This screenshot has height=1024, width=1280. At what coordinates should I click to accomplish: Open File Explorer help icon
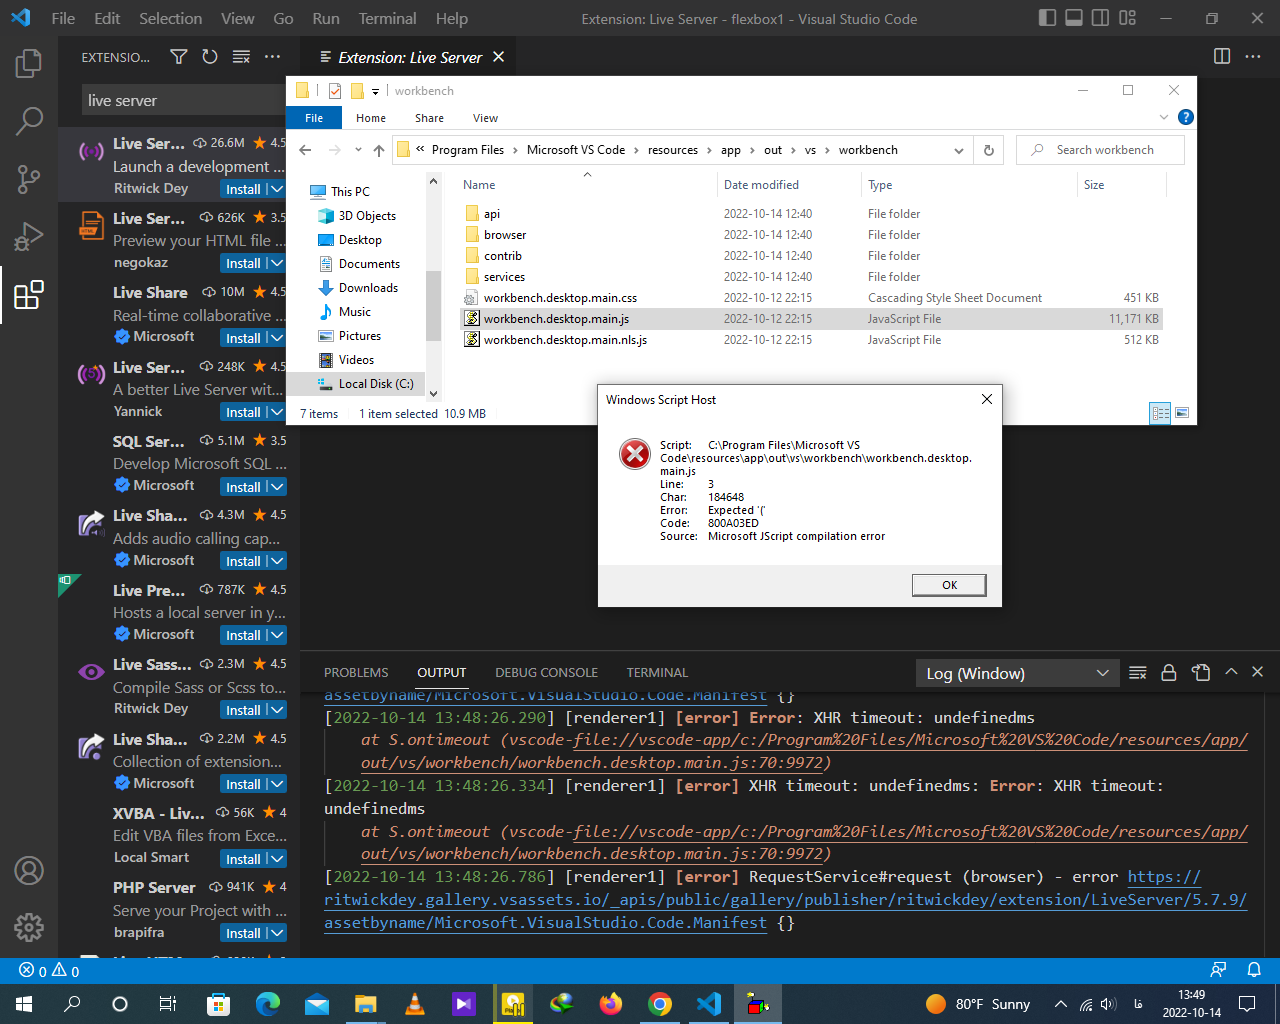tap(1186, 117)
